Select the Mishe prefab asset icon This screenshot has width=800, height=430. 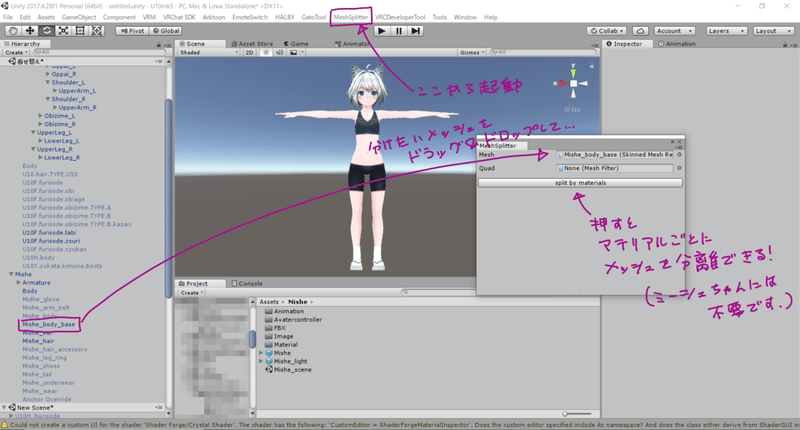tap(269, 353)
